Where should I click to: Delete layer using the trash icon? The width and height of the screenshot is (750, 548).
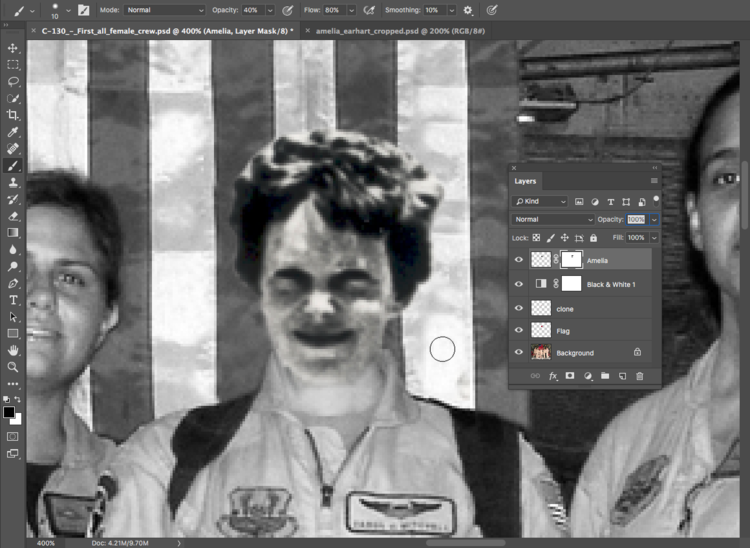(640, 376)
